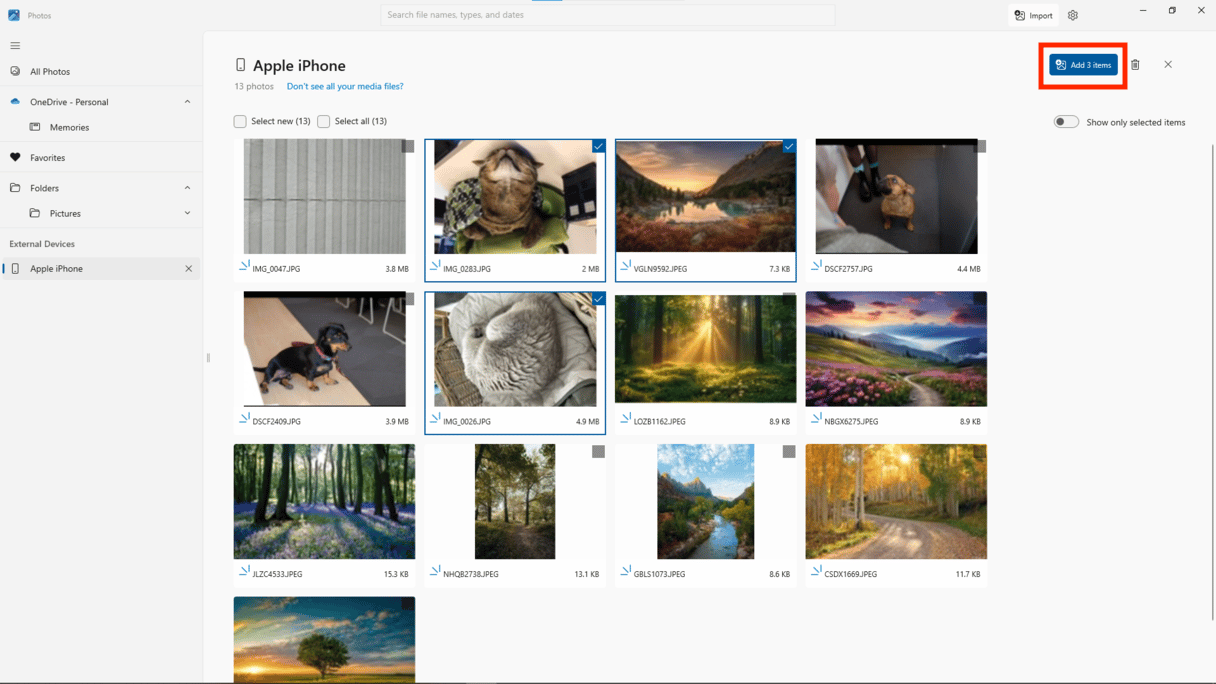Check the Select new (13) checkbox

[240, 122]
